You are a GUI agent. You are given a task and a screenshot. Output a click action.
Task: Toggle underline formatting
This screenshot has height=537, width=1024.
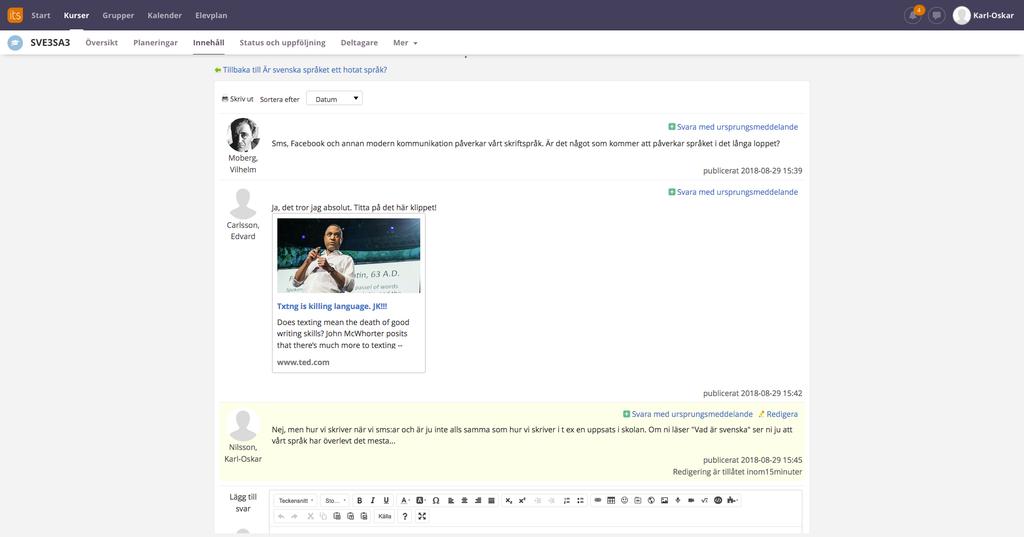(x=386, y=500)
